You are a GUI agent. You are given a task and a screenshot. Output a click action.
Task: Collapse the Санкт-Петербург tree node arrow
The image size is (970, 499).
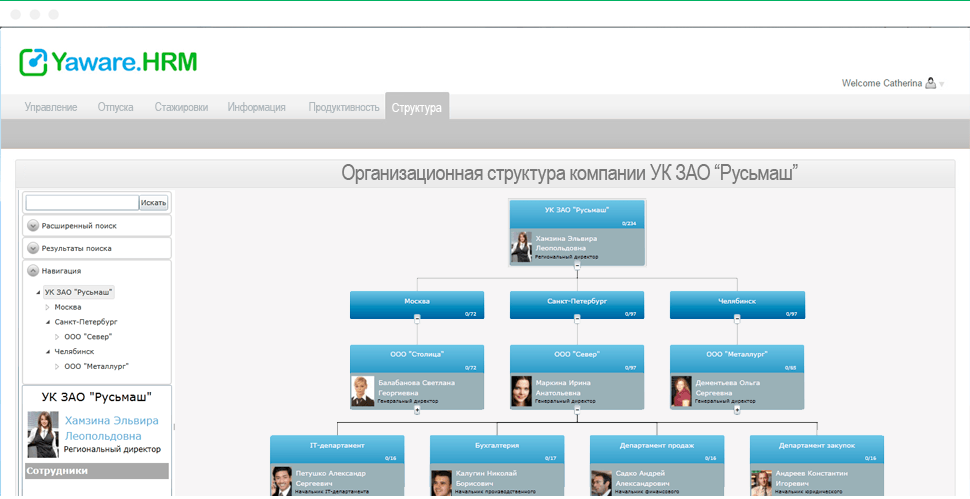[48, 322]
